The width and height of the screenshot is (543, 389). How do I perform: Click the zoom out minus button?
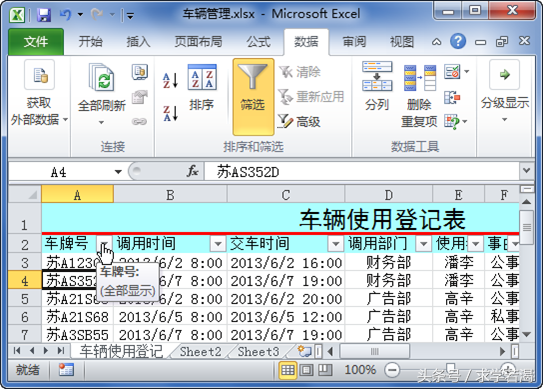[392, 370]
